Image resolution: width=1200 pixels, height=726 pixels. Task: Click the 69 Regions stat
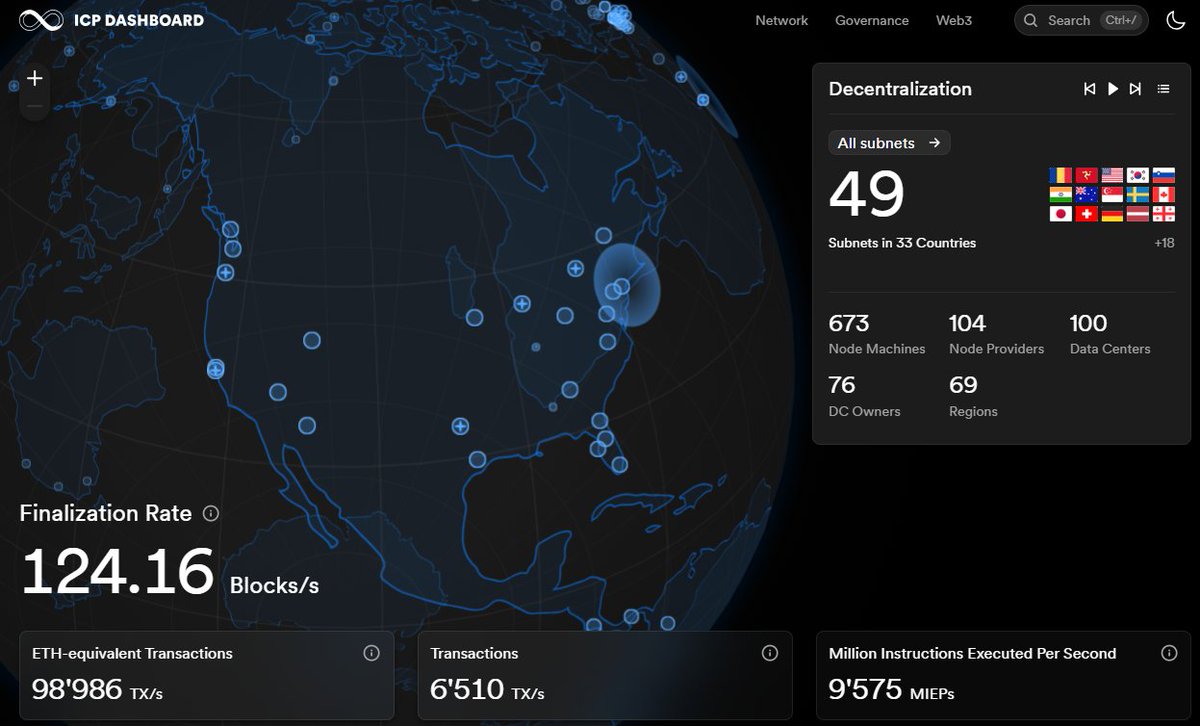[973, 397]
